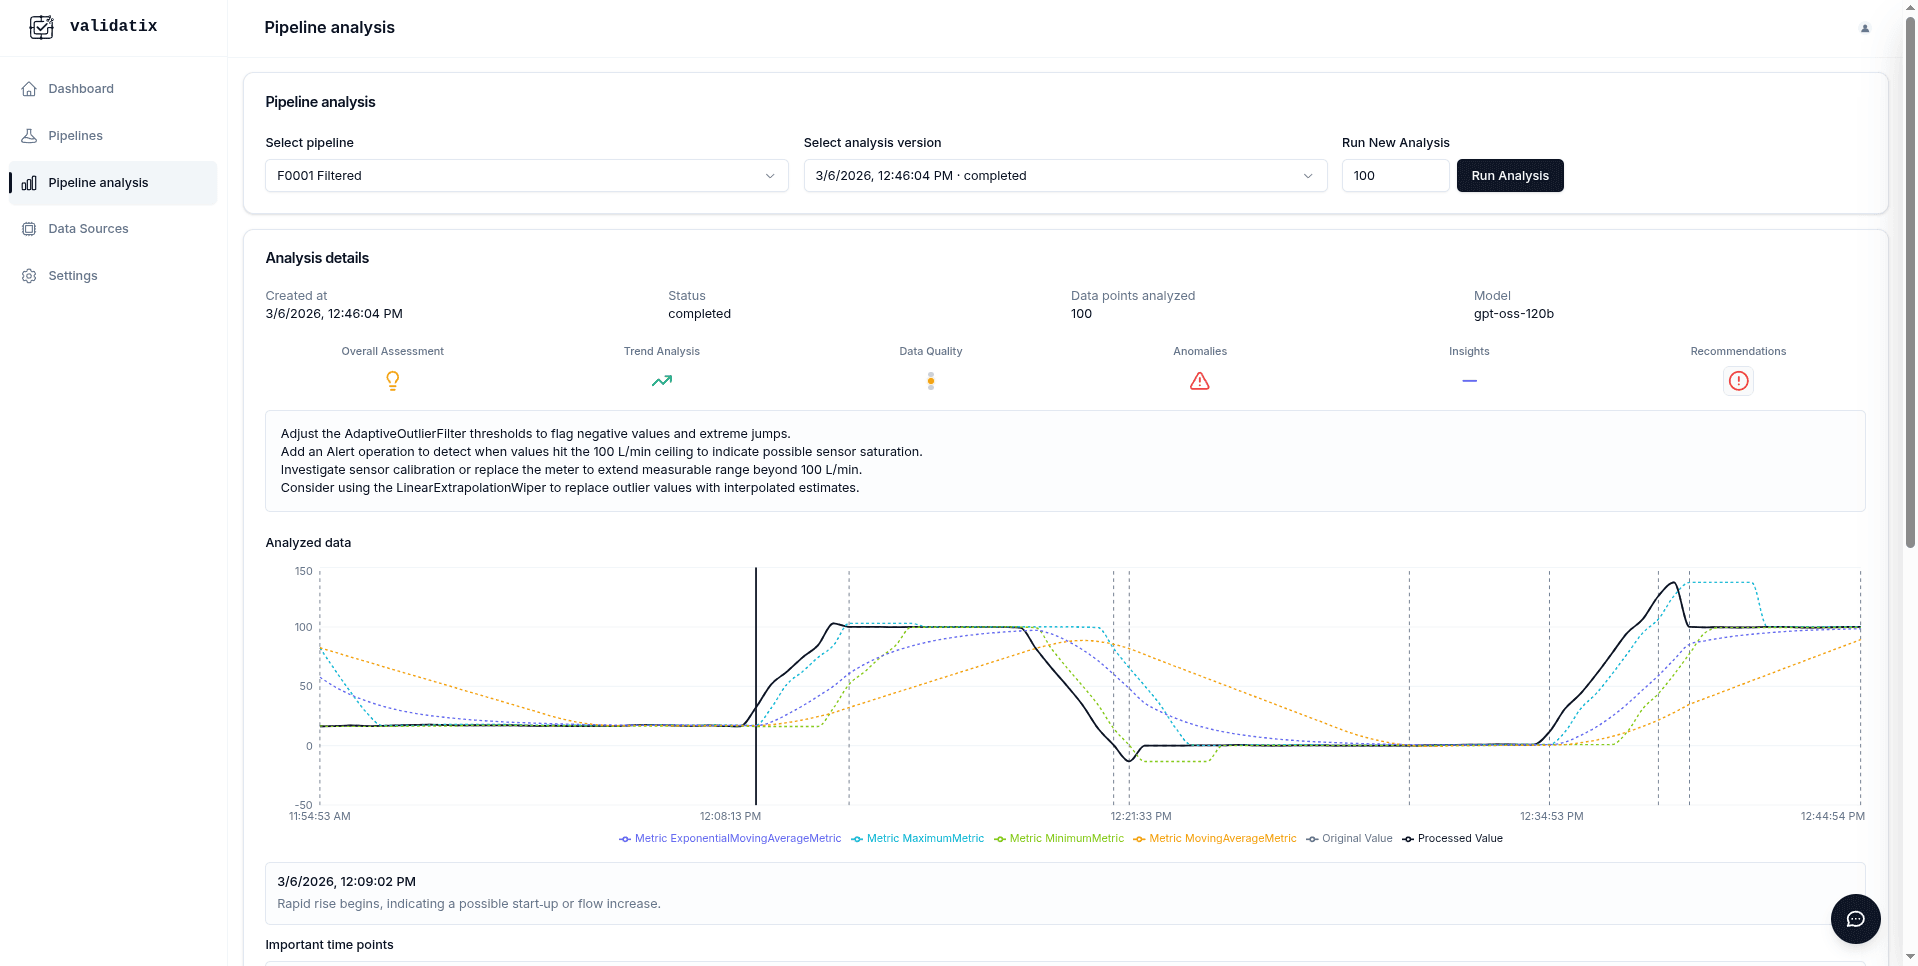Toggle Metric MaximumMetric legend series

coord(918,839)
